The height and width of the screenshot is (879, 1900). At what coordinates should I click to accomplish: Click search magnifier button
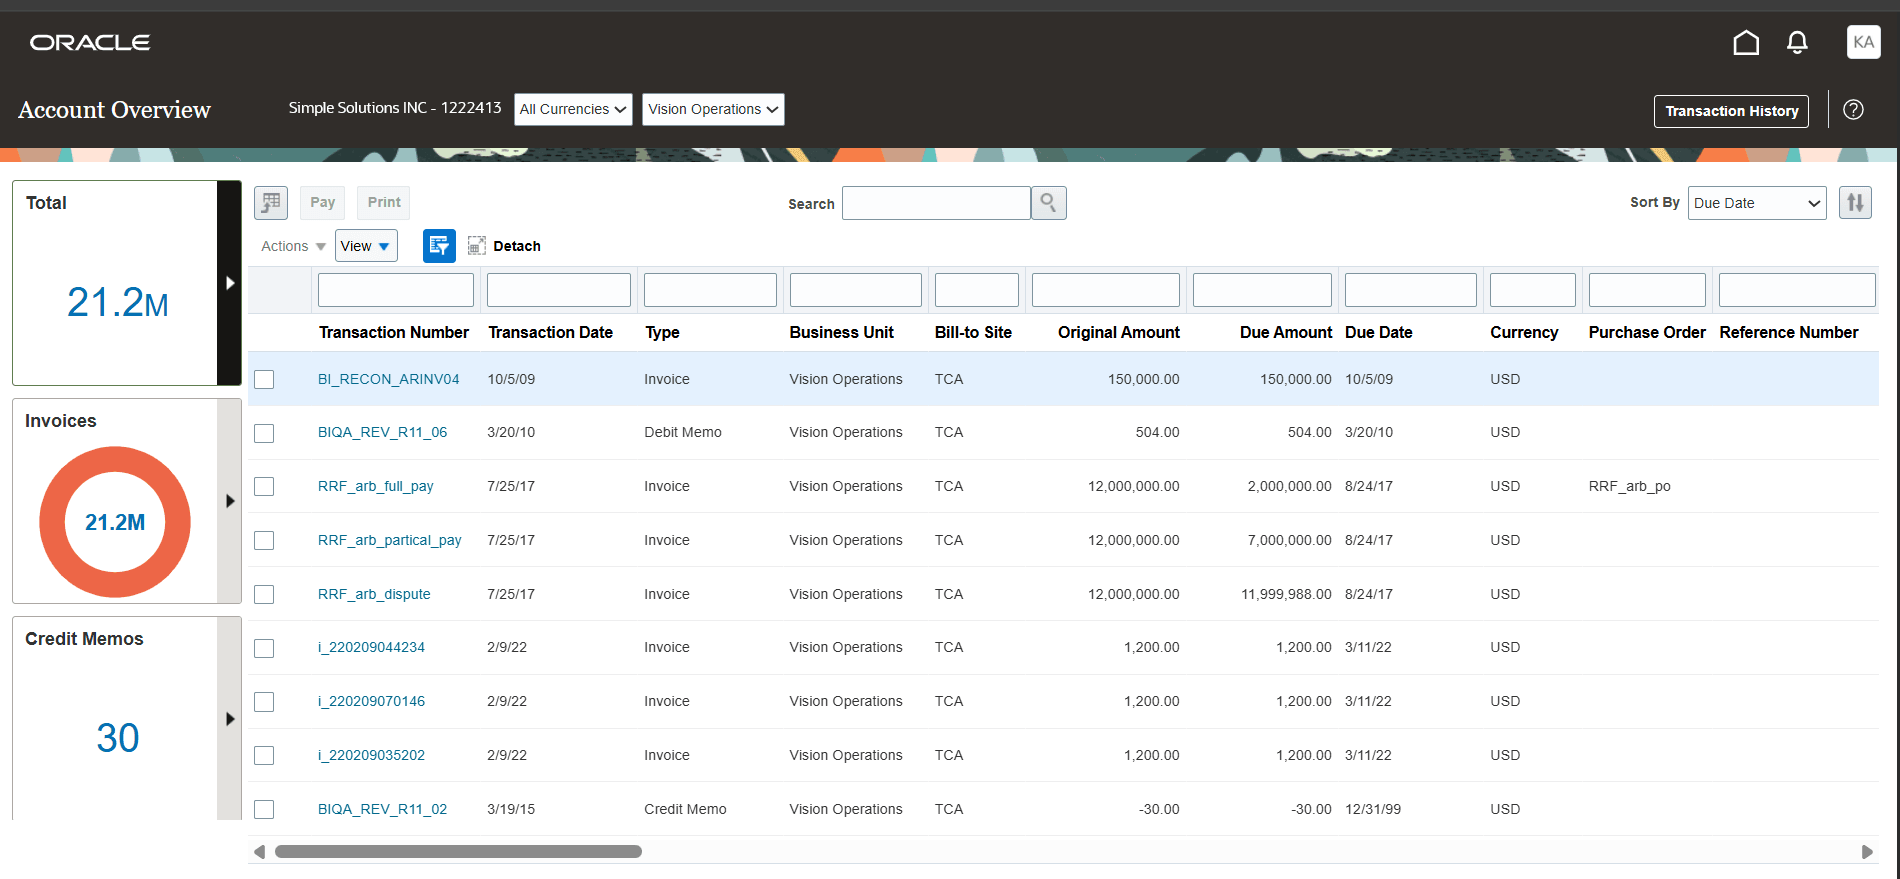click(x=1048, y=203)
